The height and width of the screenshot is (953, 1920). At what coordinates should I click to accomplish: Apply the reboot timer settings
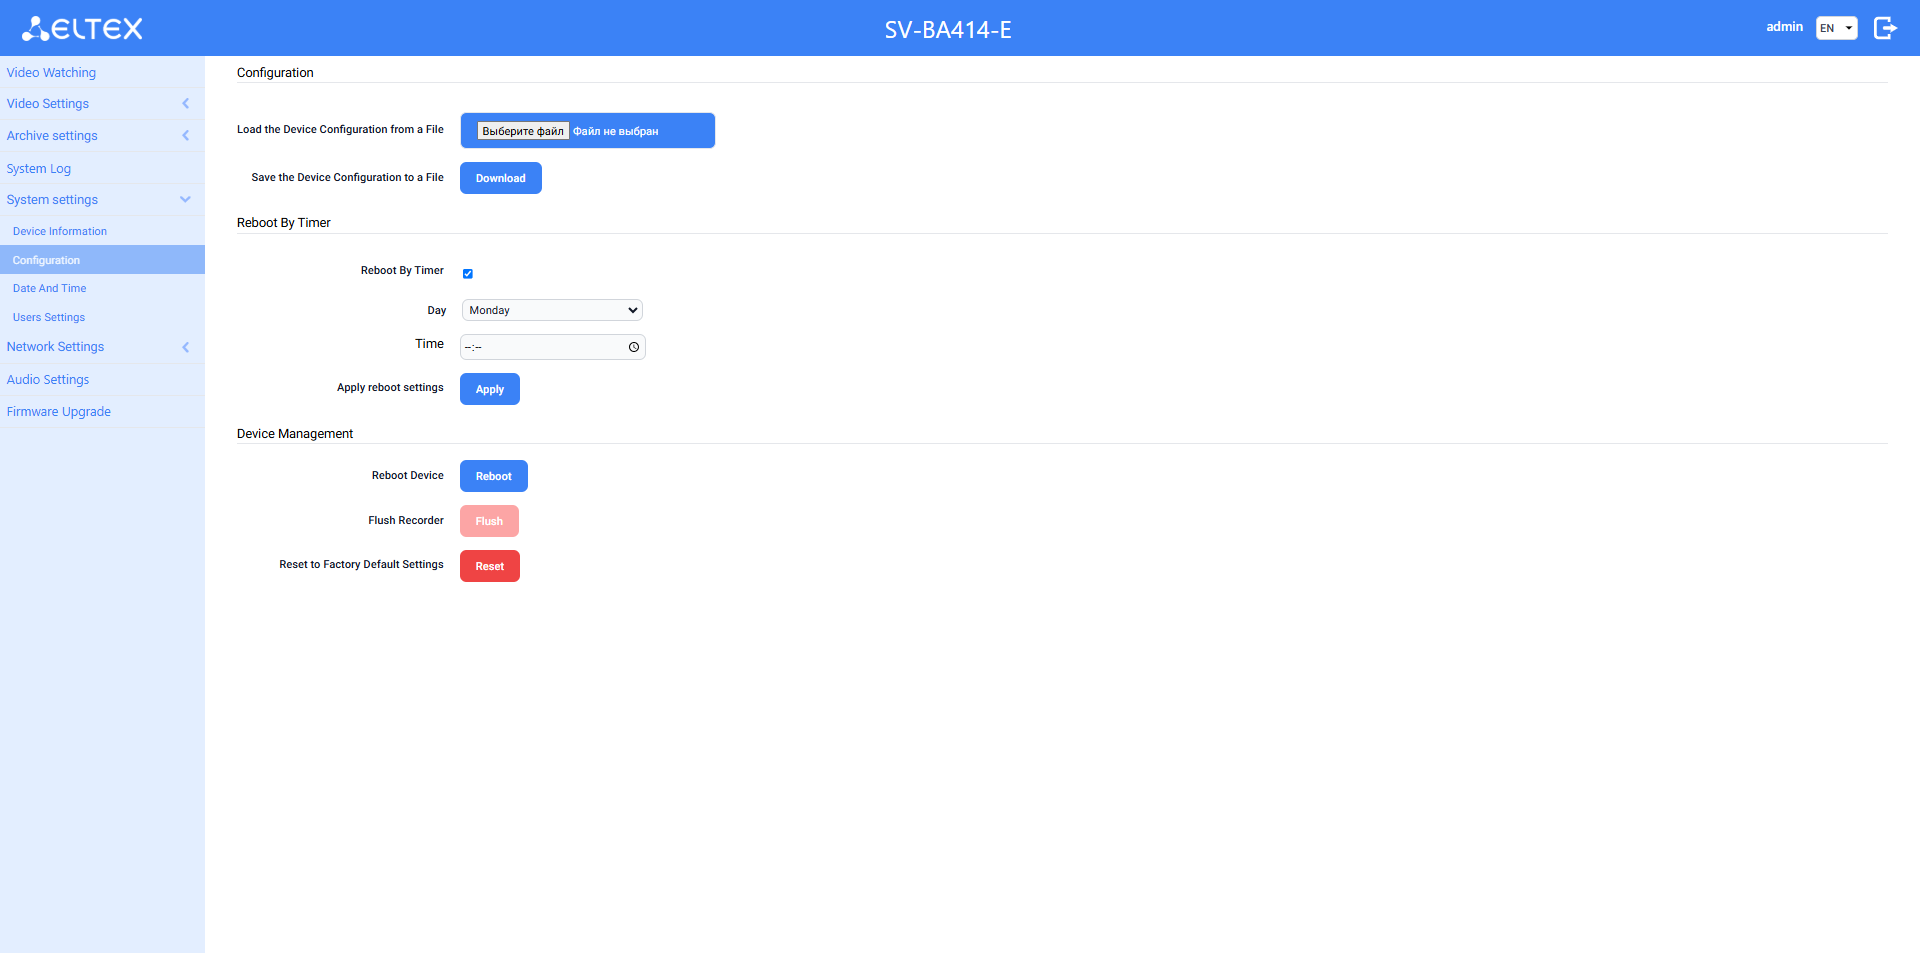[489, 389]
